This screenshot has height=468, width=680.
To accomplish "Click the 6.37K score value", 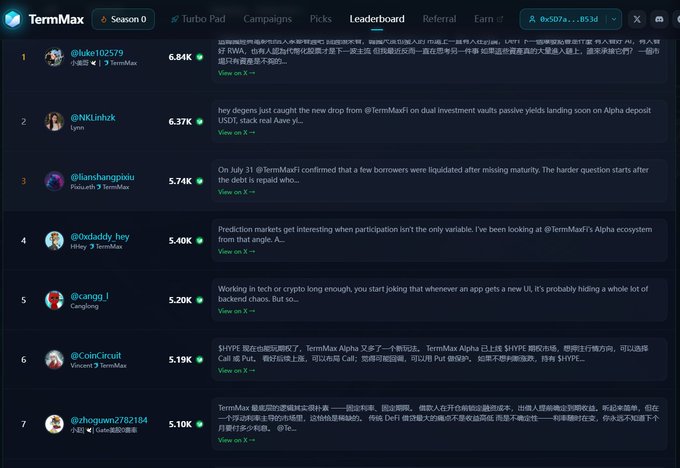I will 180,121.
